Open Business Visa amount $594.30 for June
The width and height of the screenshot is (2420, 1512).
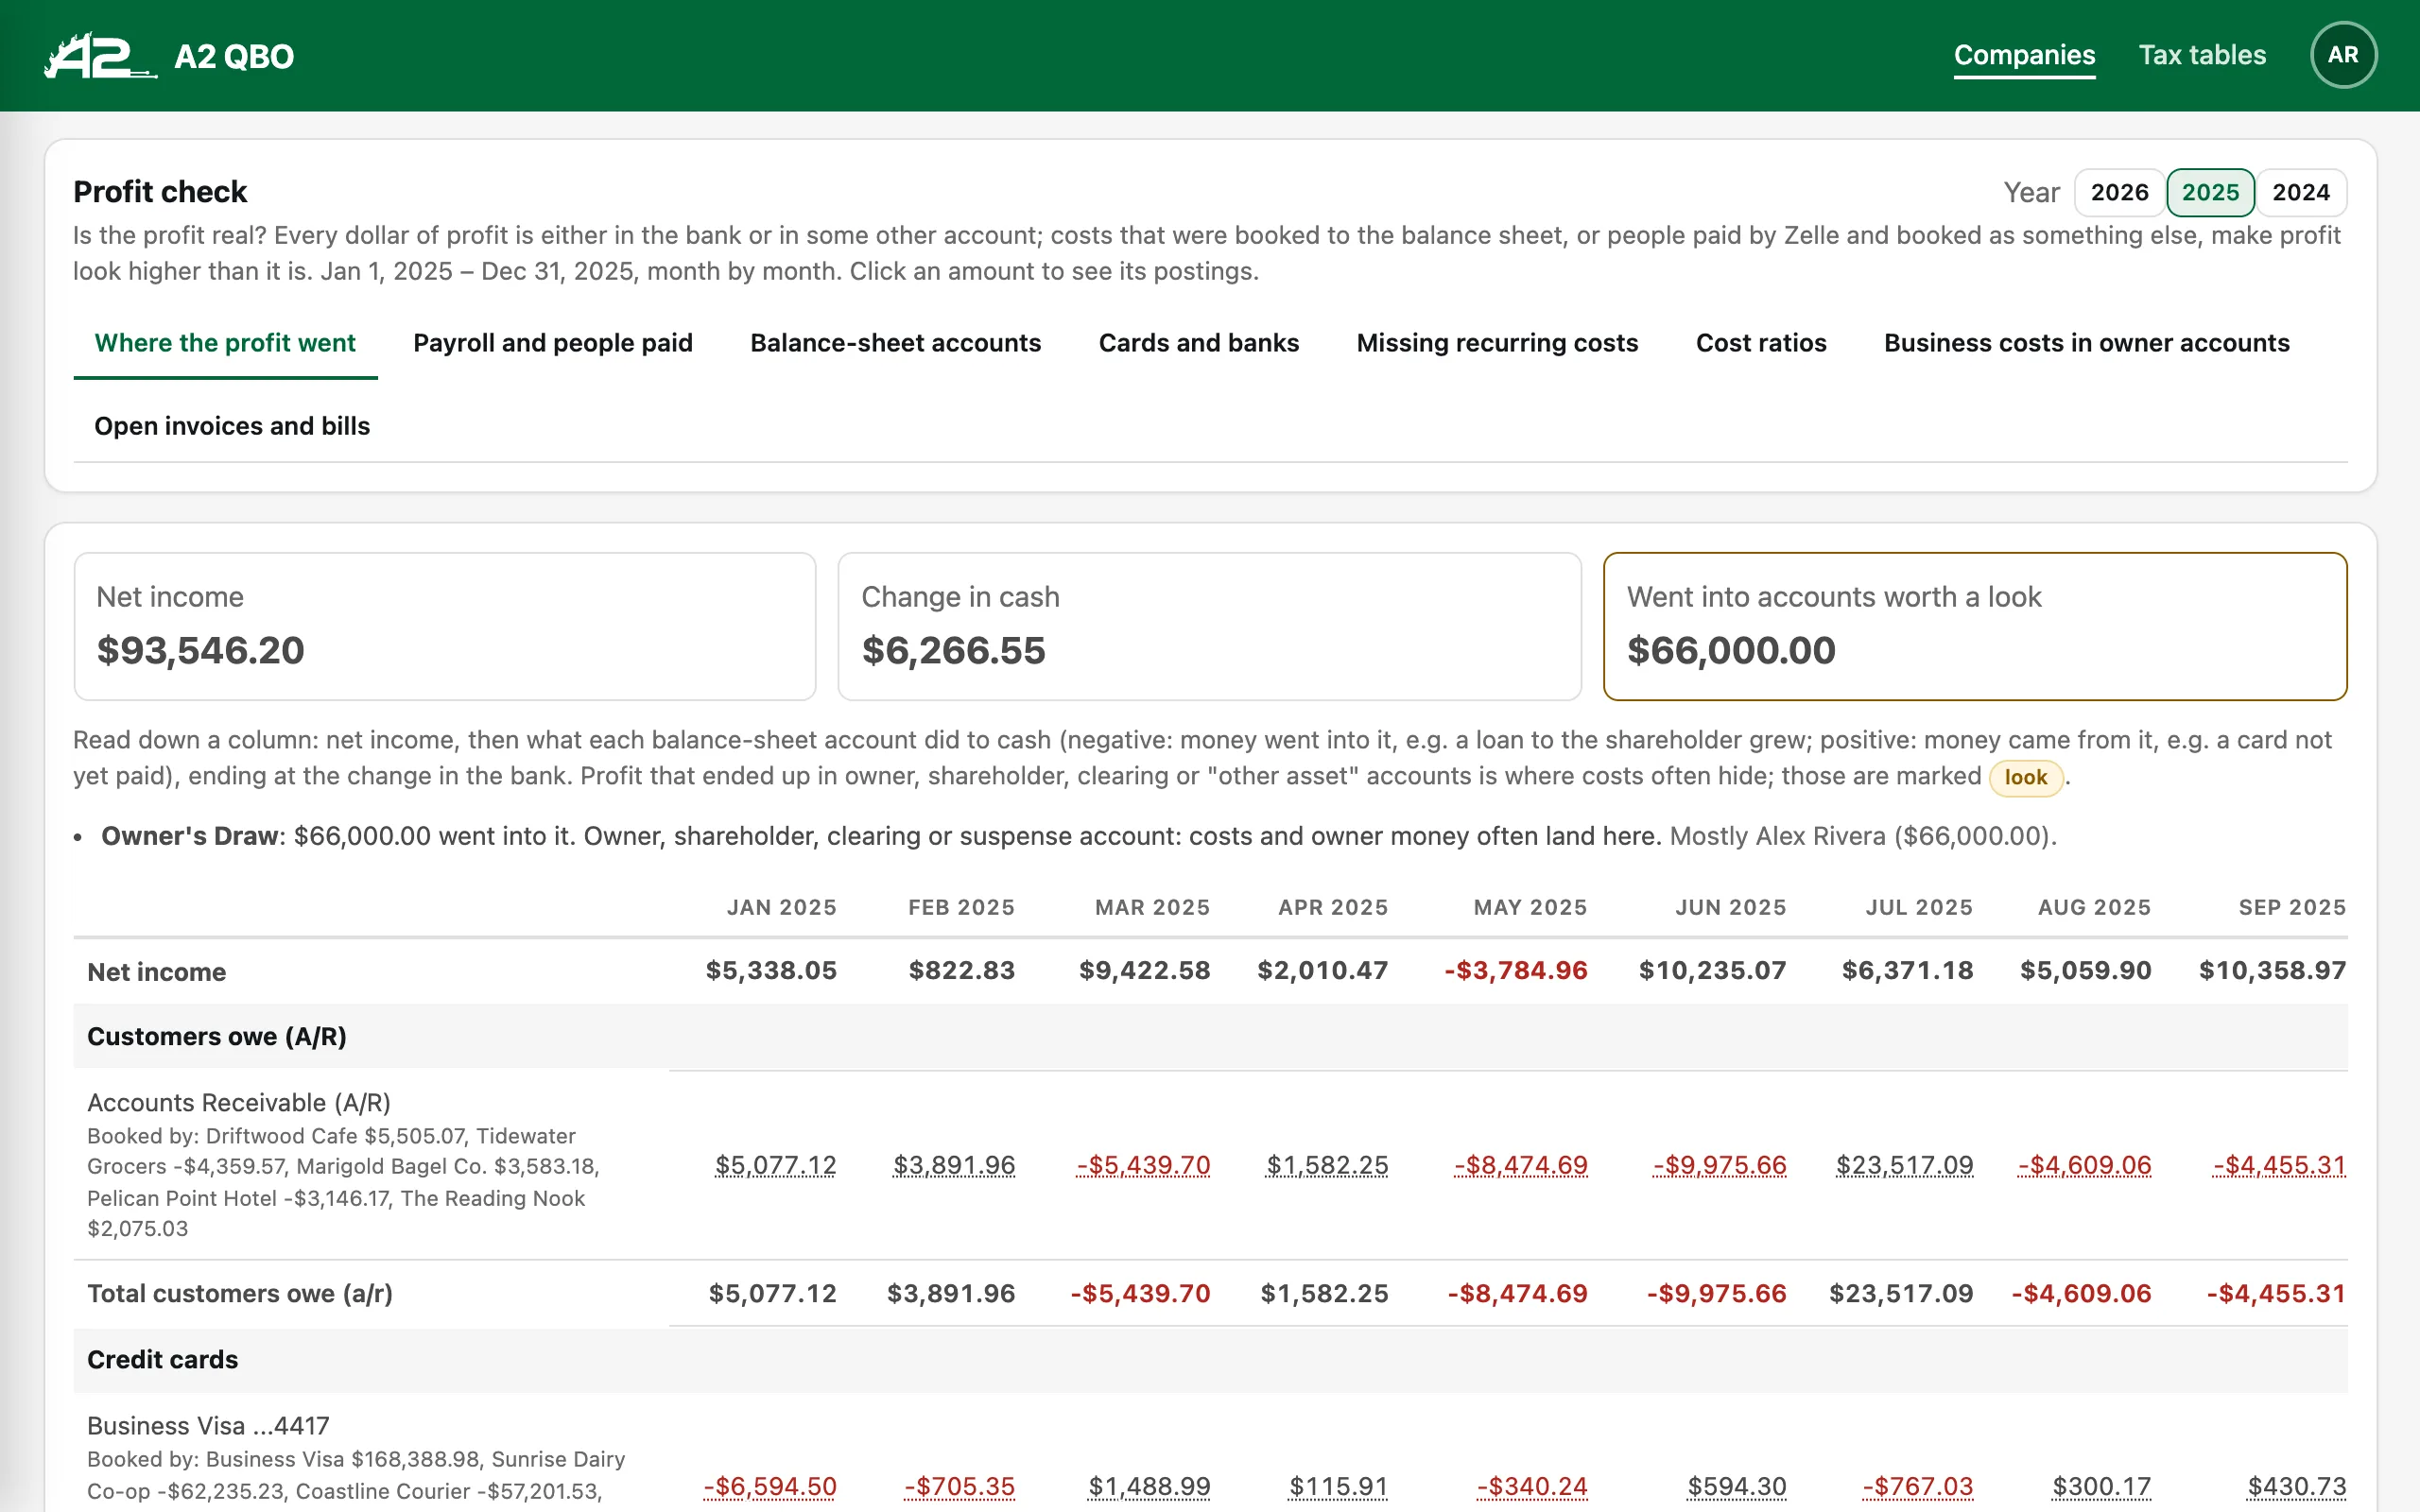click(1736, 1487)
